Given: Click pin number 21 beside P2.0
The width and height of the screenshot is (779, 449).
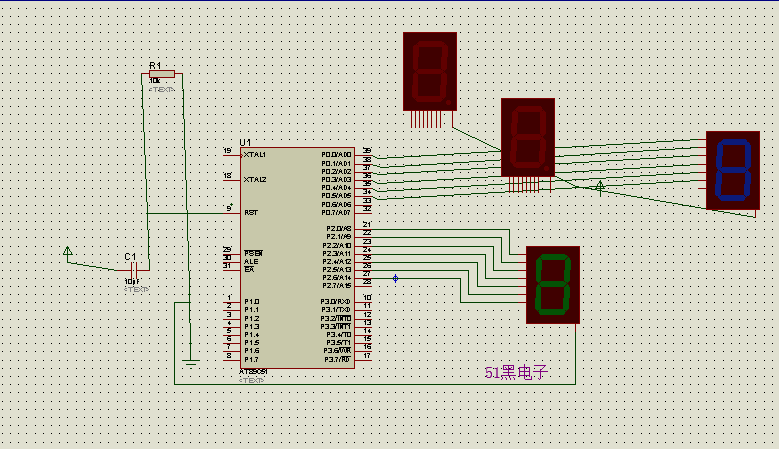Looking at the screenshot, I should pos(367,224).
